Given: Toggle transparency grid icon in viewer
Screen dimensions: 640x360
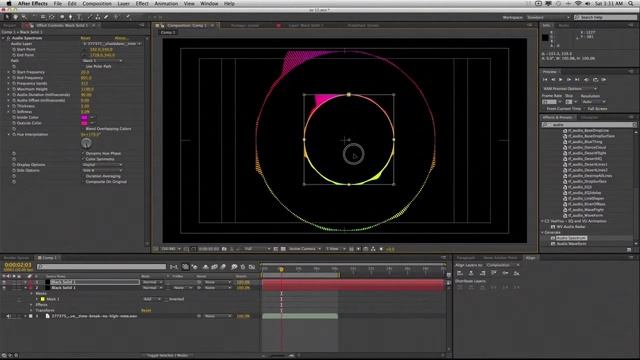Looking at the screenshot, I should 283,249.
